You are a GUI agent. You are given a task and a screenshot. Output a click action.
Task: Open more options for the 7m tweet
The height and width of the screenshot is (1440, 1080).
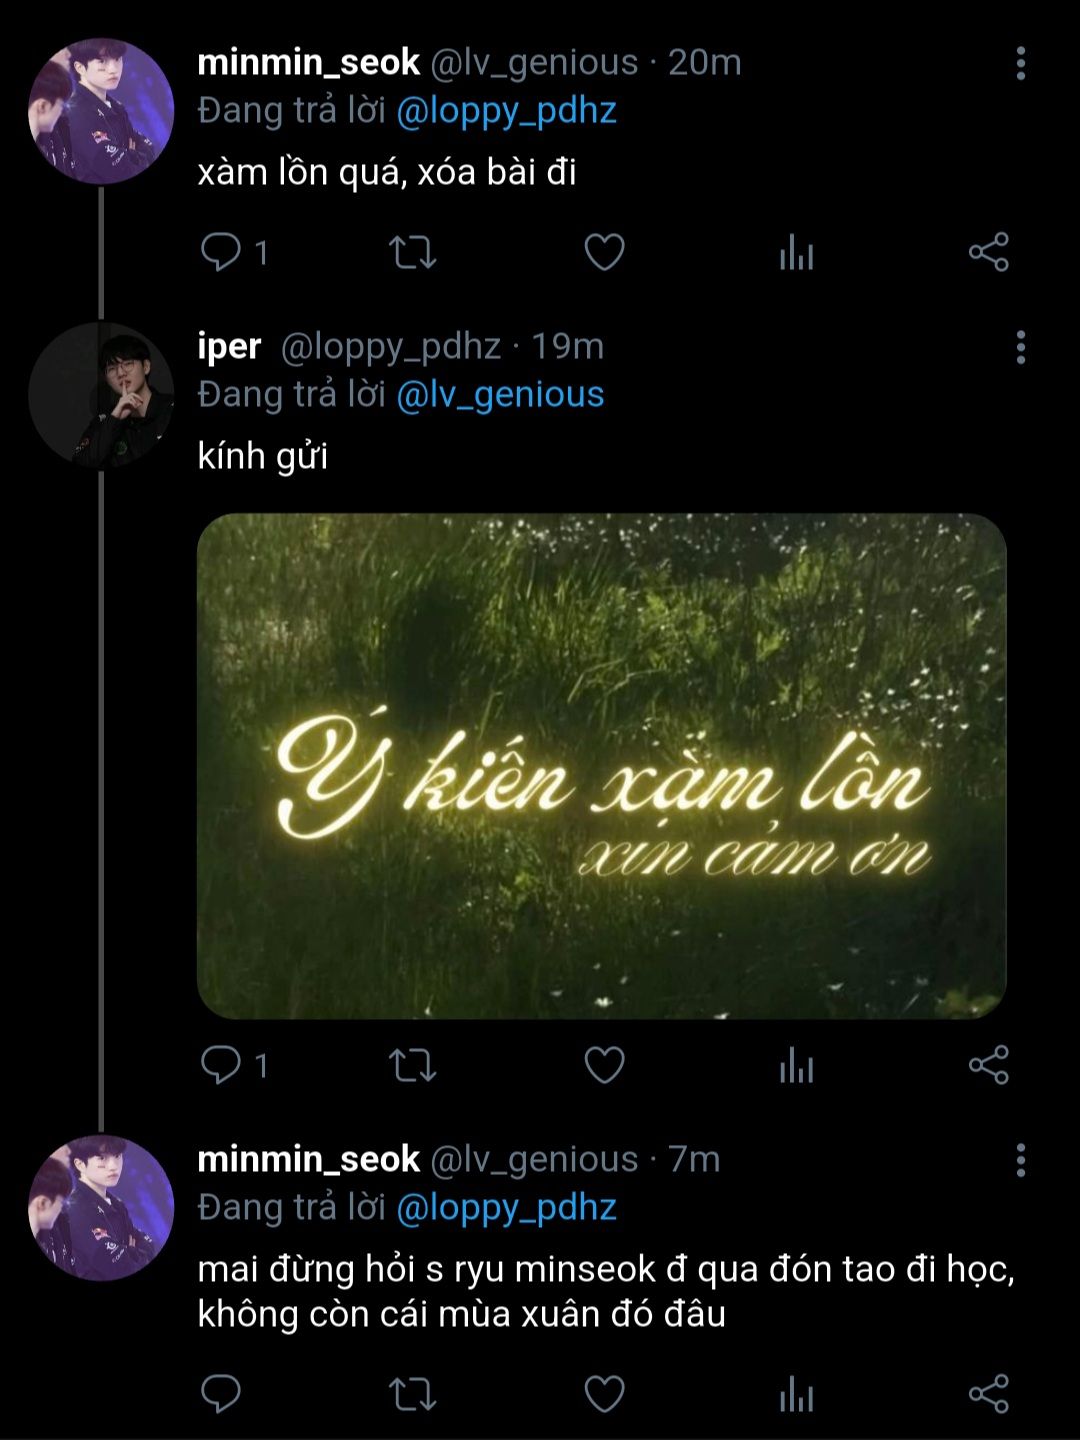[x=1020, y=1160]
